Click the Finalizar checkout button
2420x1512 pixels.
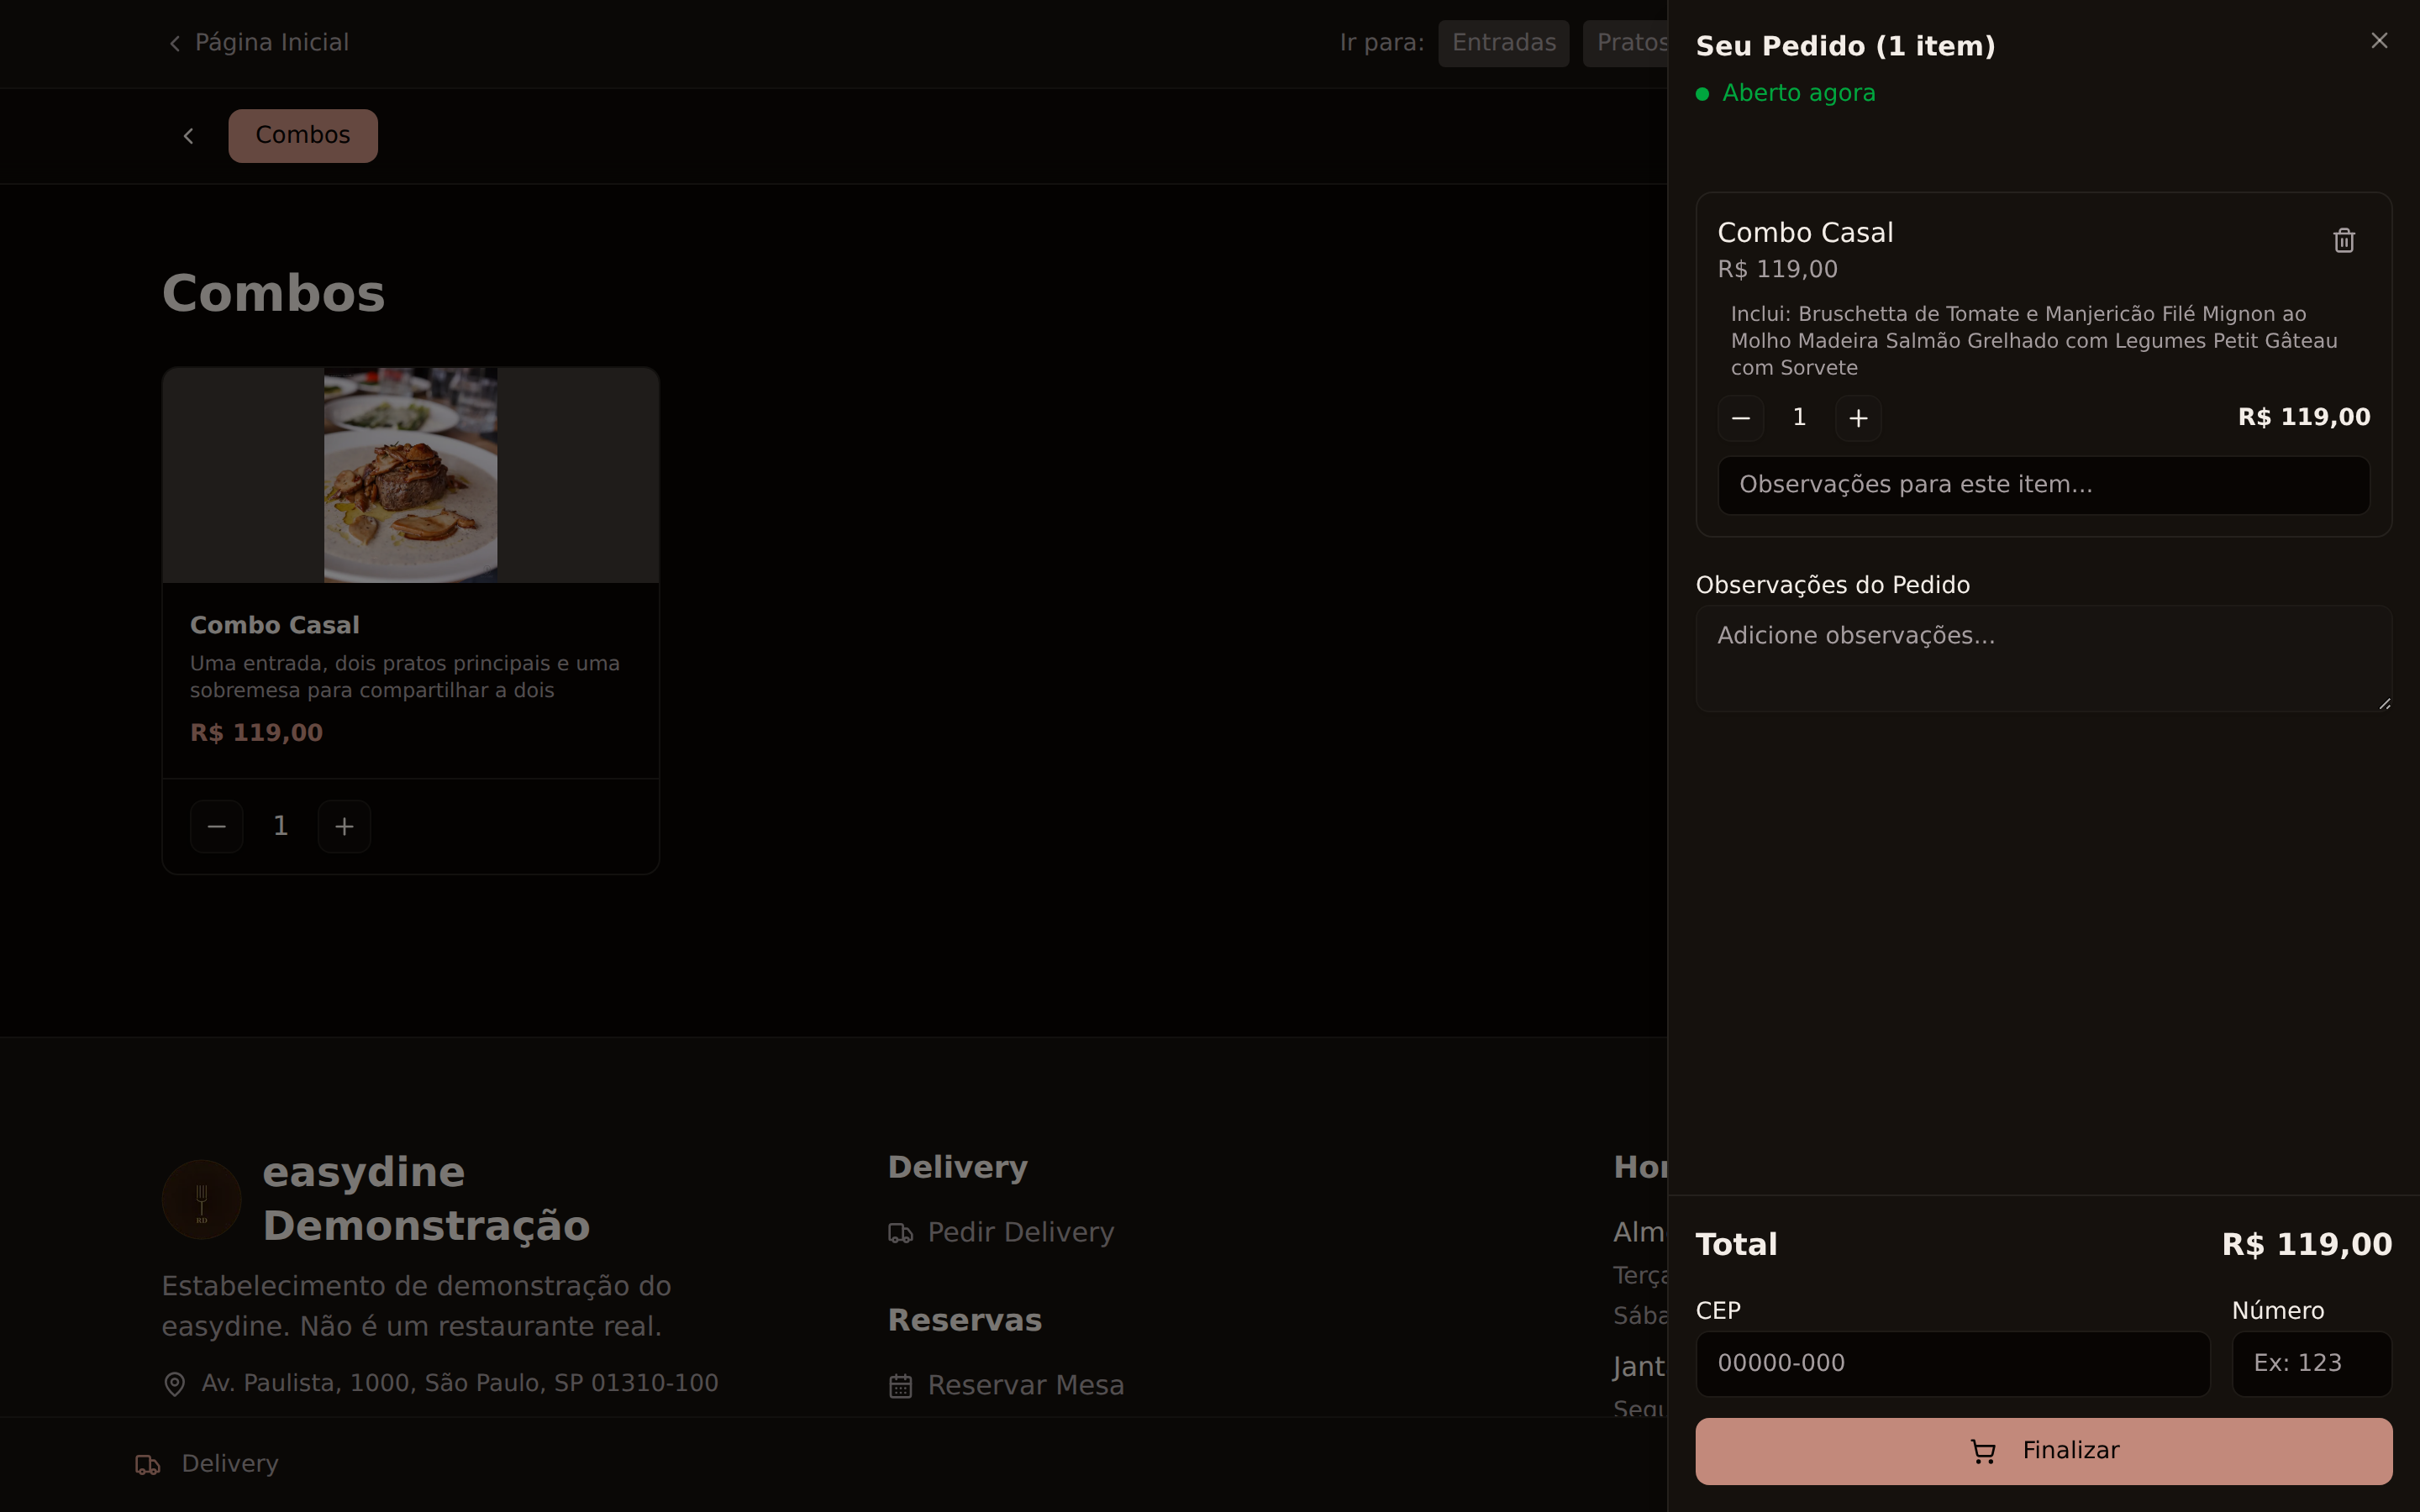coord(2043,1451)
